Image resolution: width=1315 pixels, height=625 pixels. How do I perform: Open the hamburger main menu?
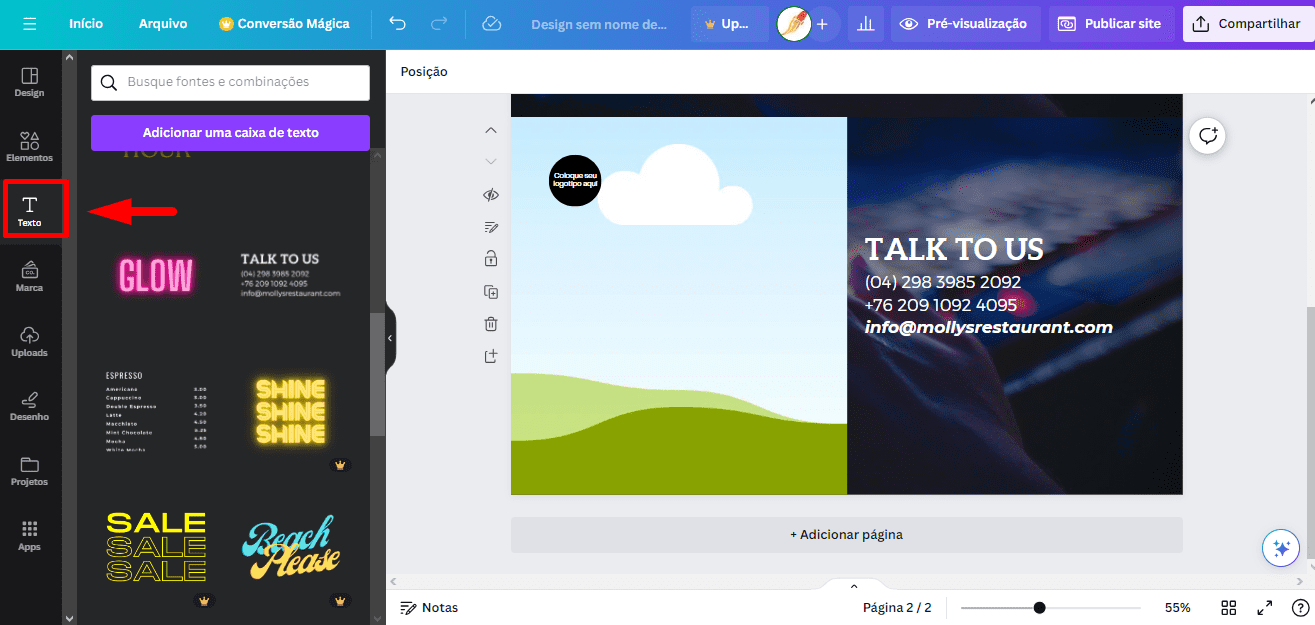[29, 24]
